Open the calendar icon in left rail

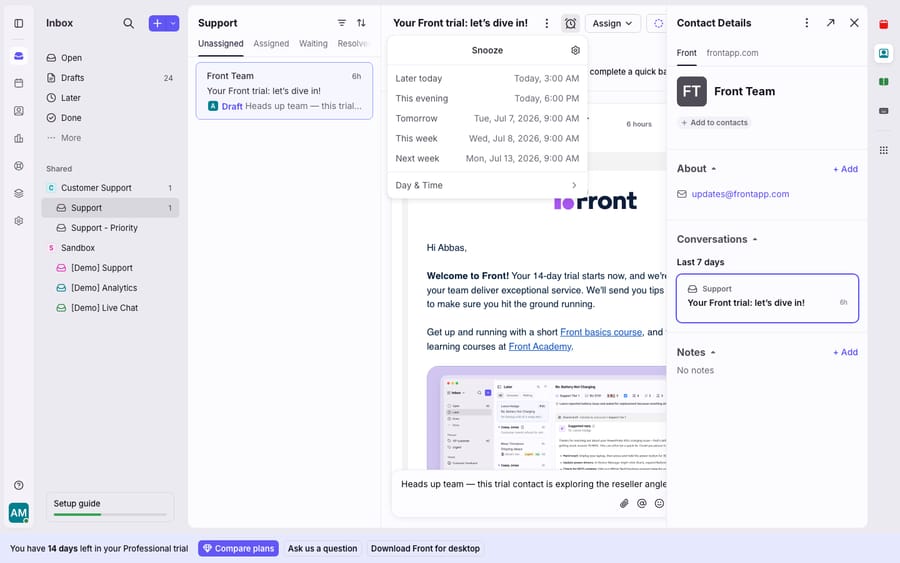pos(18,83)
